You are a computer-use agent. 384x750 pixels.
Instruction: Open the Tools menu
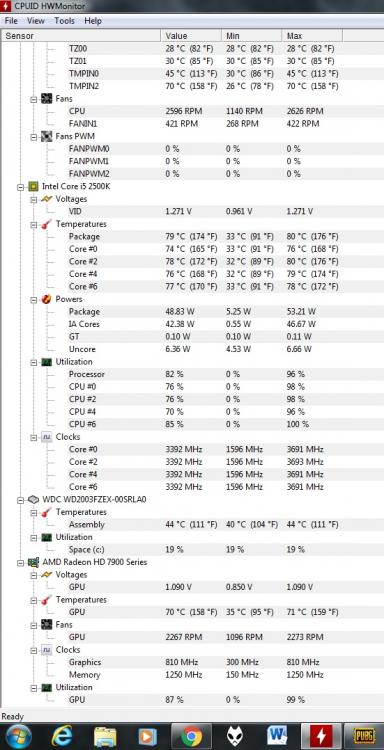tap(65, 21)
